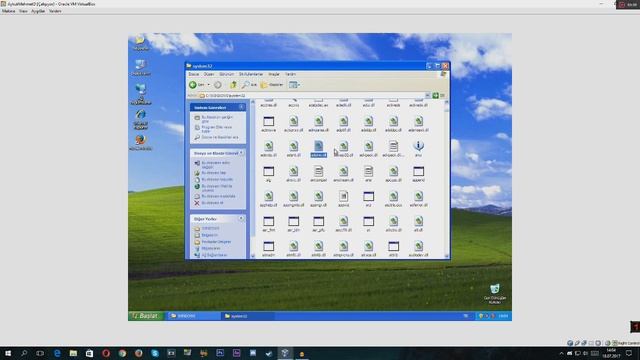Open the Düzen menu in Explorer

[x=209, y=74]
